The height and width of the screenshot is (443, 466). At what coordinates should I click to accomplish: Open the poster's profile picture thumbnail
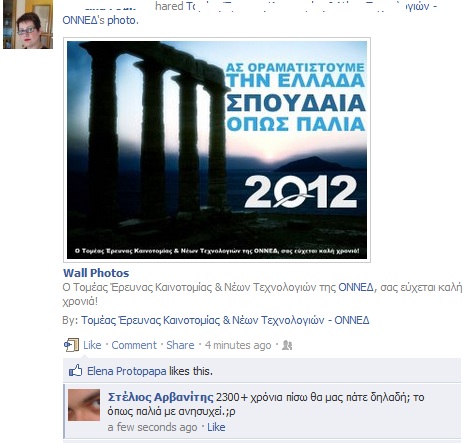pos(28,24)
